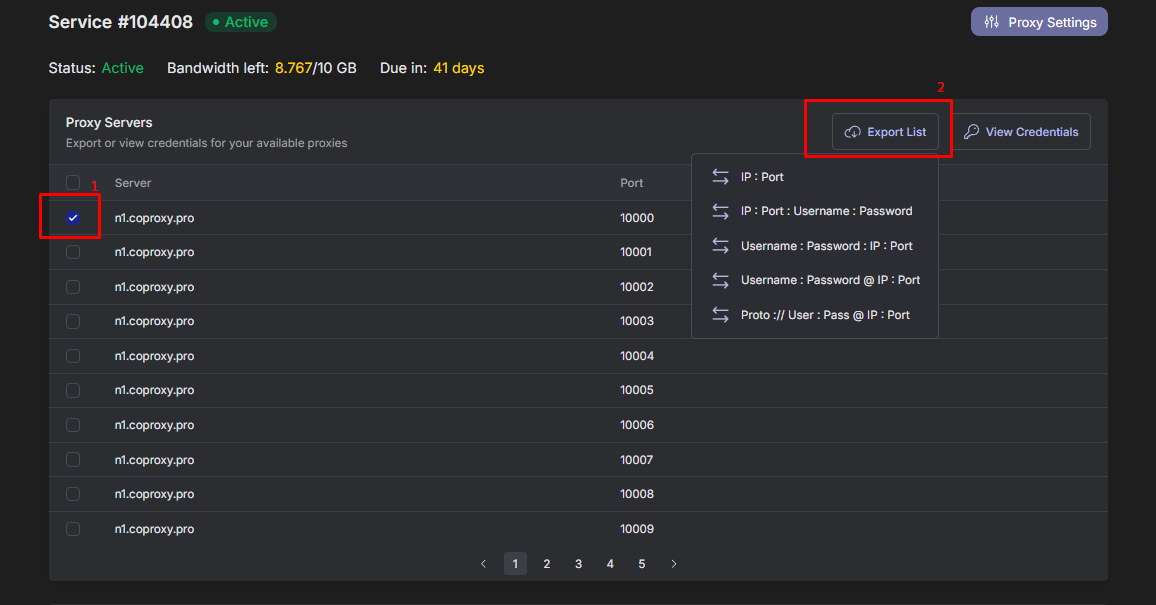Click arrows icon beside Proto :// User : Pass

pyautogui.click(x=720, y=315)
